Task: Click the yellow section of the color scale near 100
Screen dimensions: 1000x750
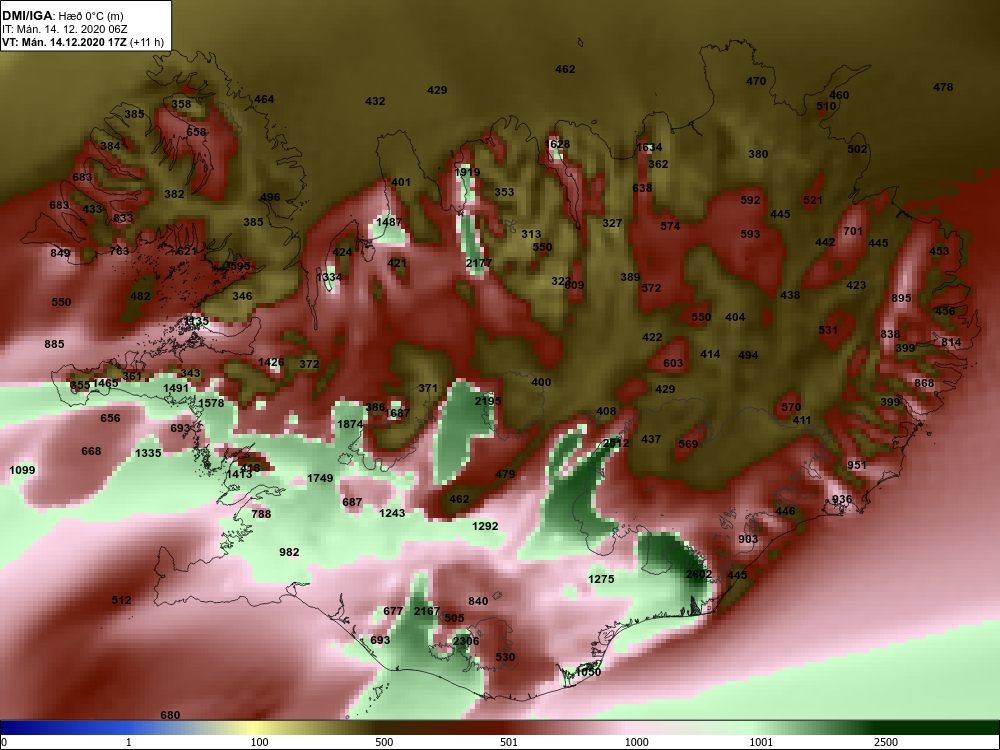Action: pyautogui.click(x=255, y=728)
